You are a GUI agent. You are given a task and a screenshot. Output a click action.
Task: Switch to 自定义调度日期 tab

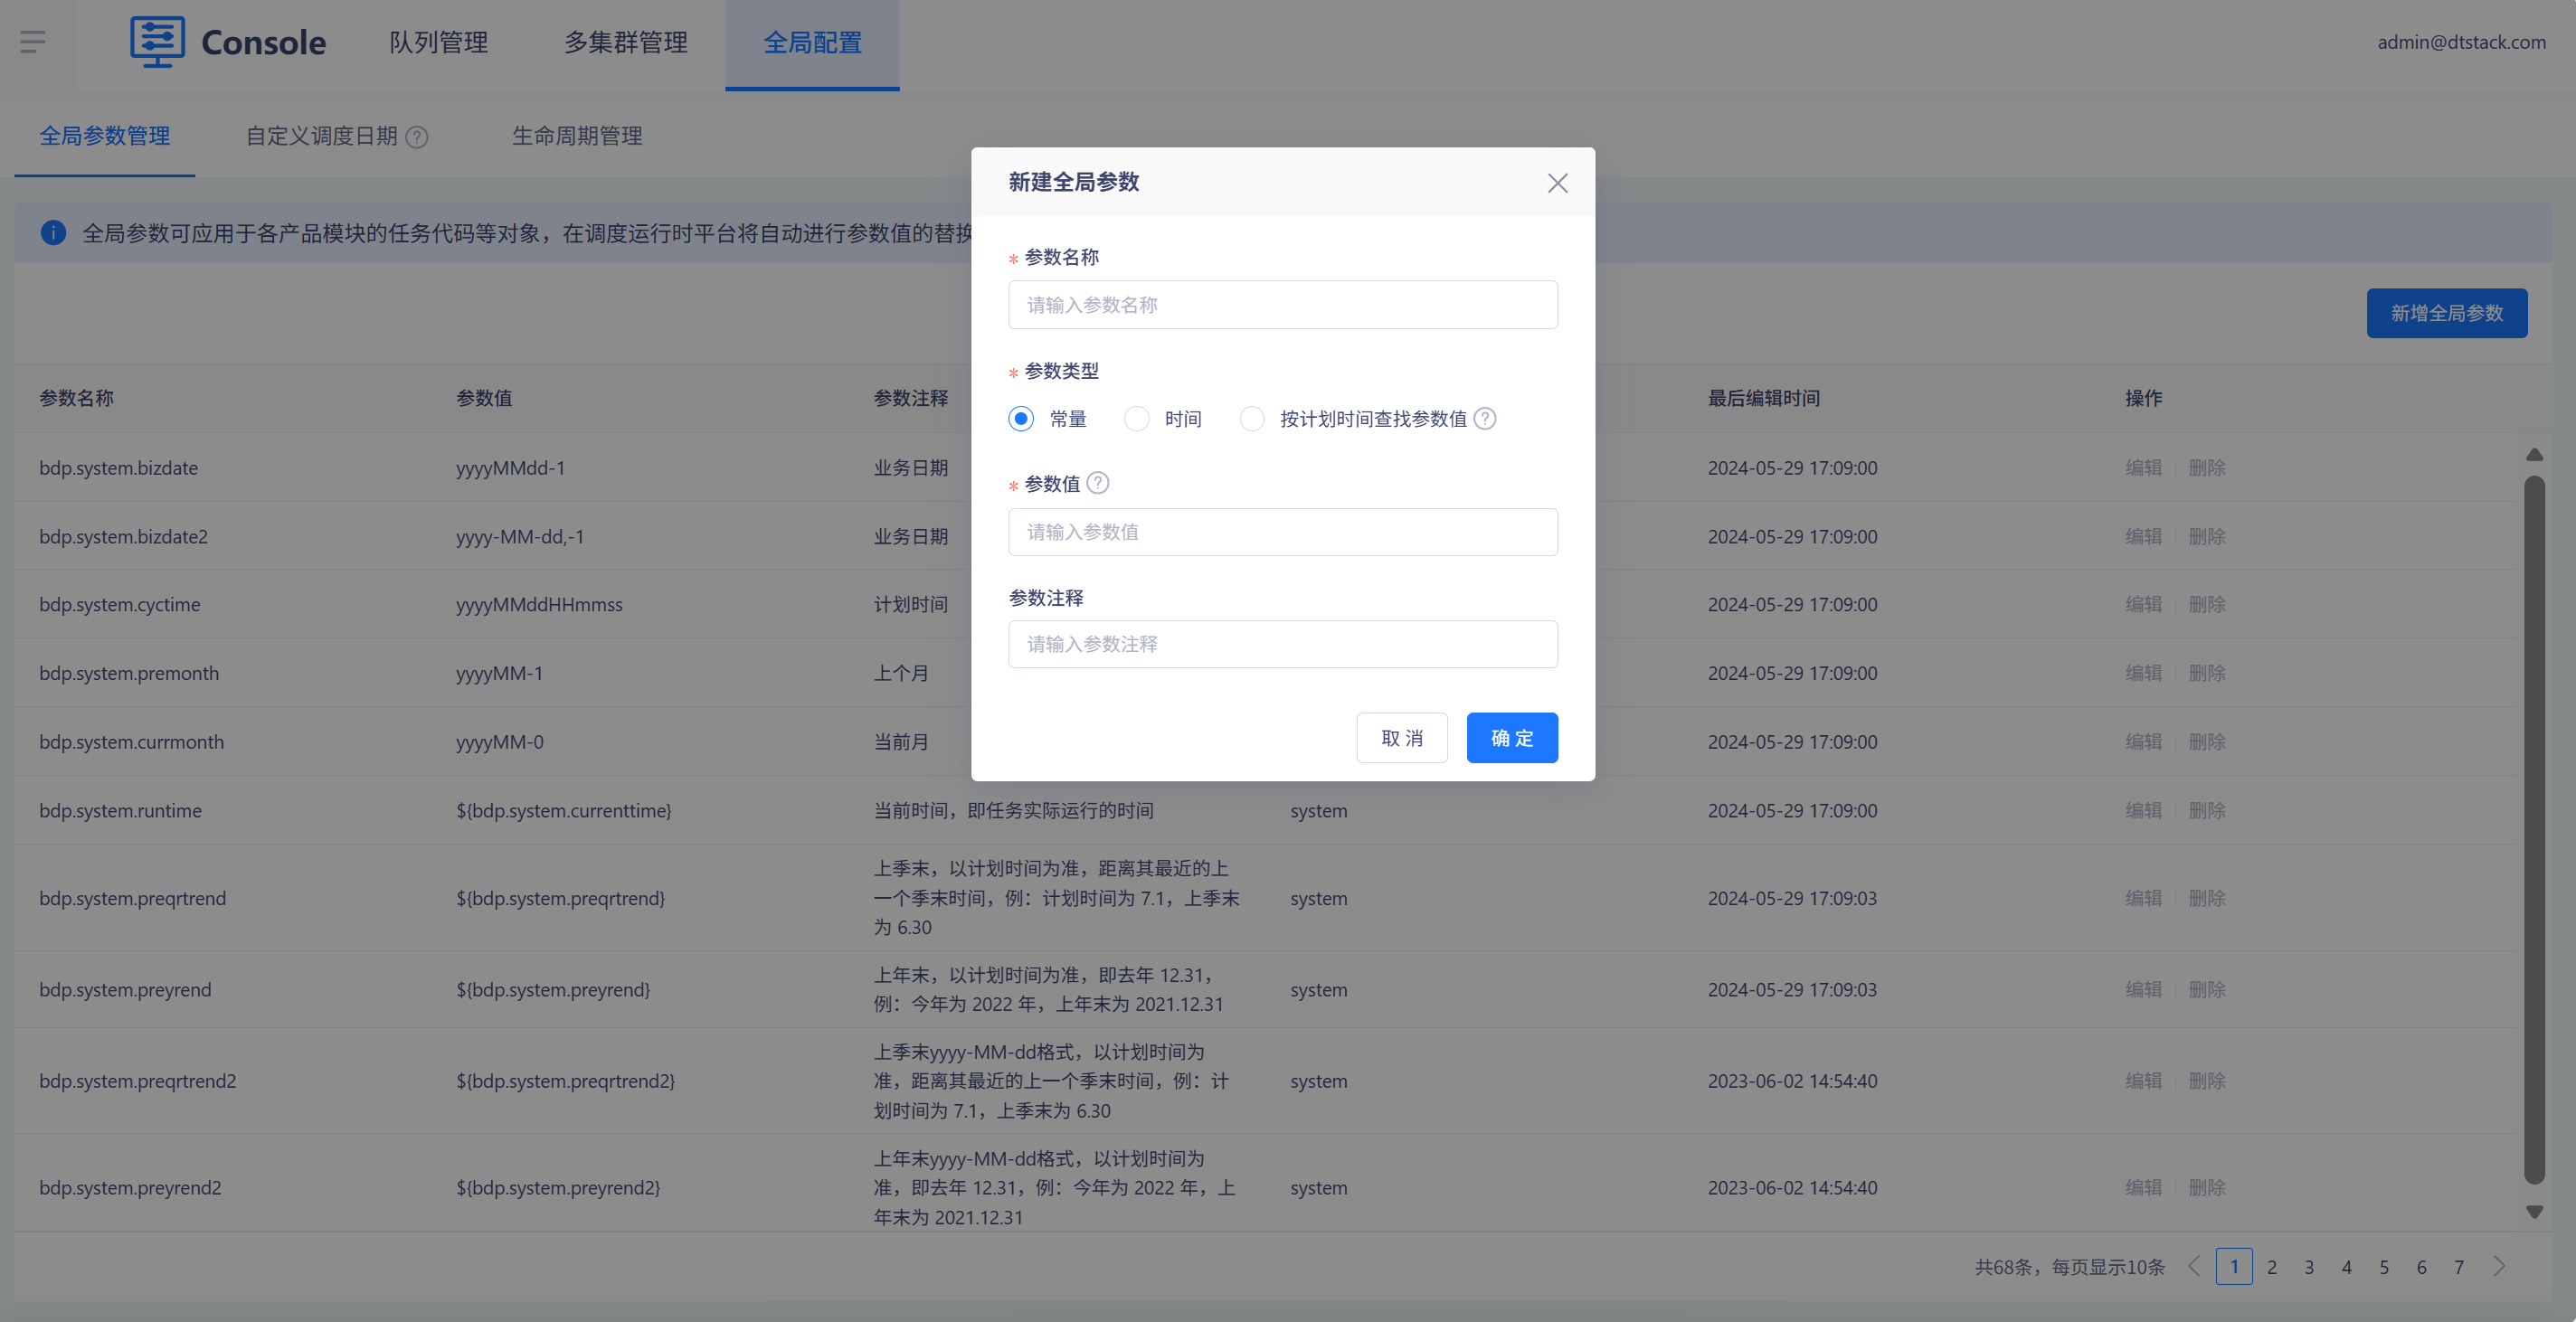point(321,136)
